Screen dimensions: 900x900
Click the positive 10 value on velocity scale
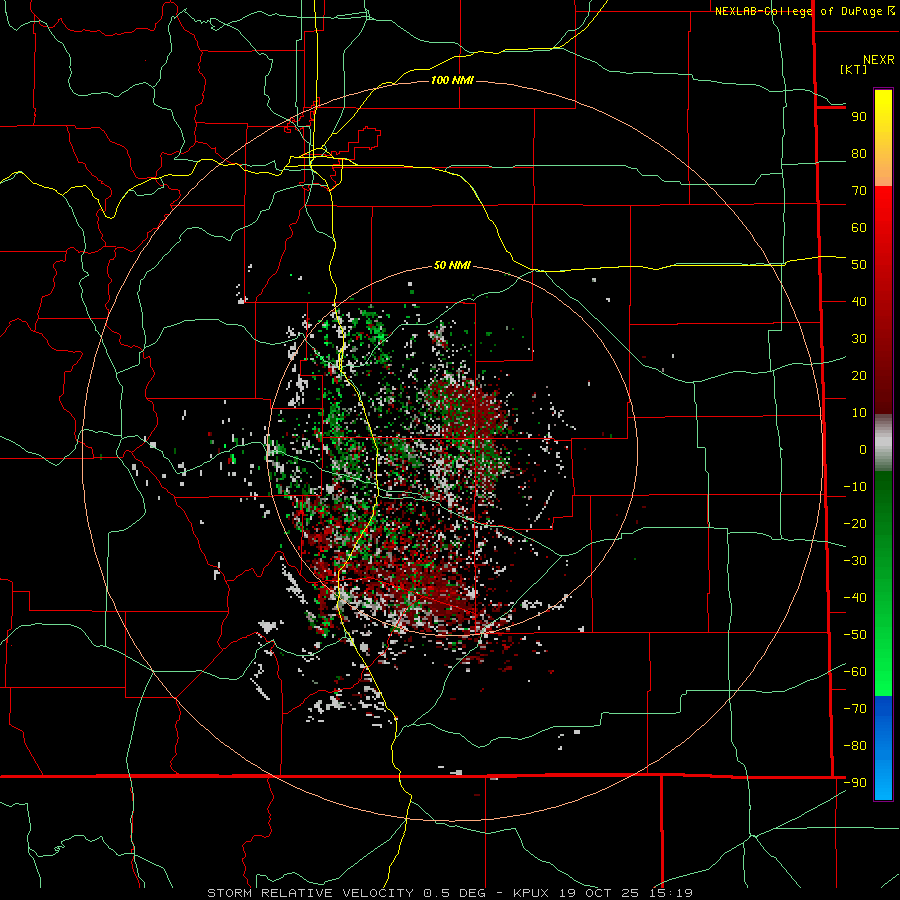(859, 413)
